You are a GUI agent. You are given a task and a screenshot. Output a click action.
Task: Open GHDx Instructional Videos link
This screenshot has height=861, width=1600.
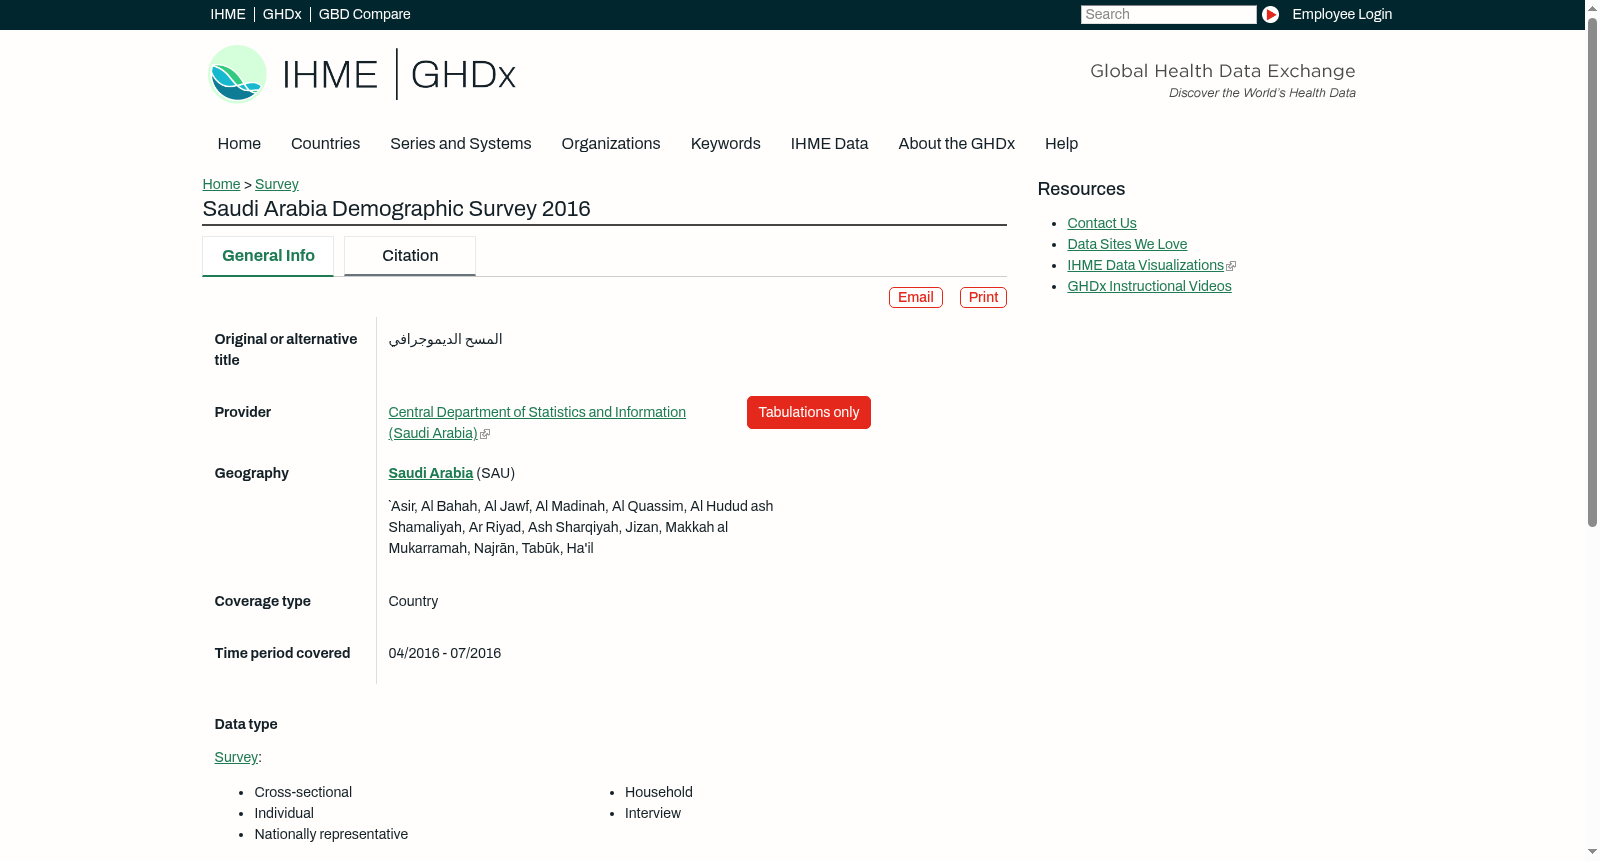pyautogui.click(x=1150, y=286)
